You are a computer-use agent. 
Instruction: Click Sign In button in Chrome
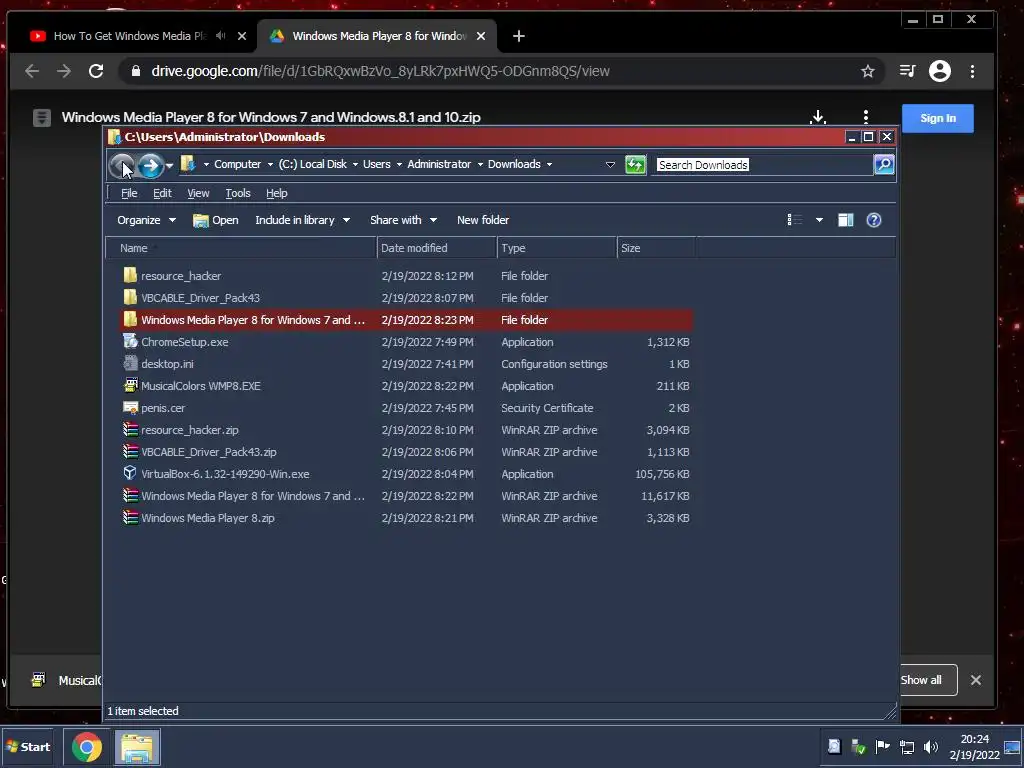pos(938,118)
